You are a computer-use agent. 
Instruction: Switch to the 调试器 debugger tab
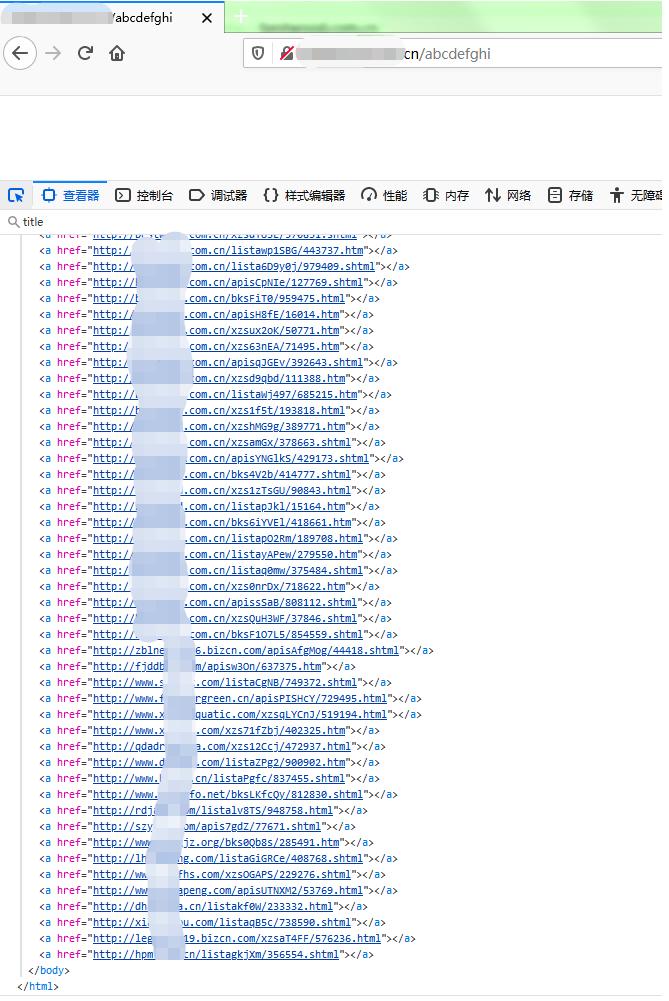(x=218, y=195)
